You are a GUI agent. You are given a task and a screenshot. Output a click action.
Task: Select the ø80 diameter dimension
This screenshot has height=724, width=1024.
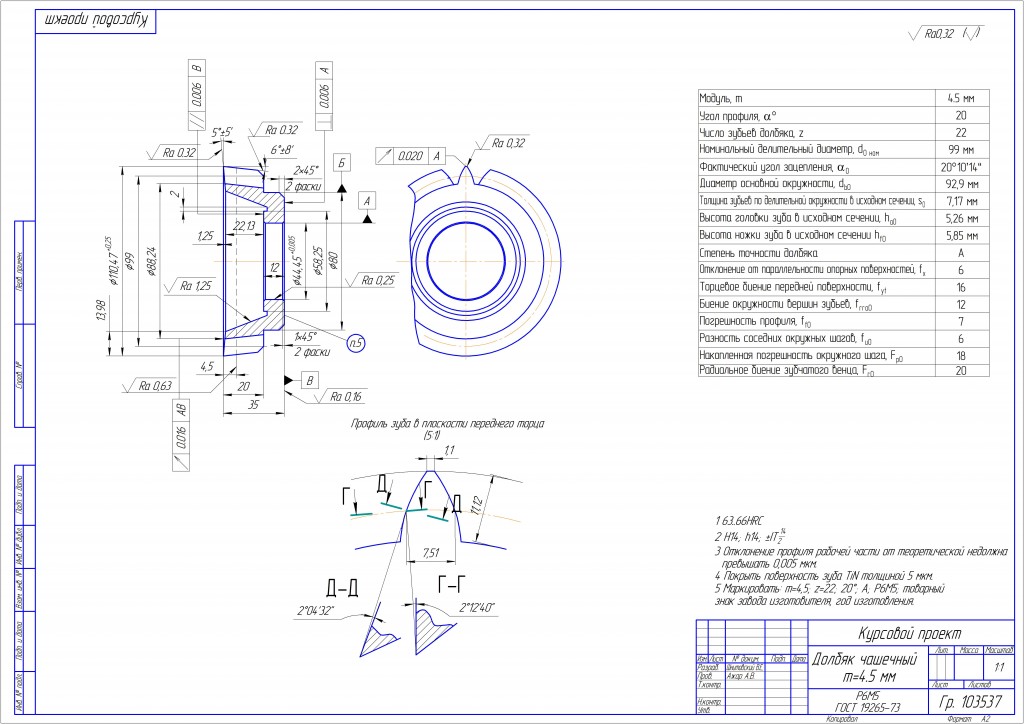pos(334,261)
